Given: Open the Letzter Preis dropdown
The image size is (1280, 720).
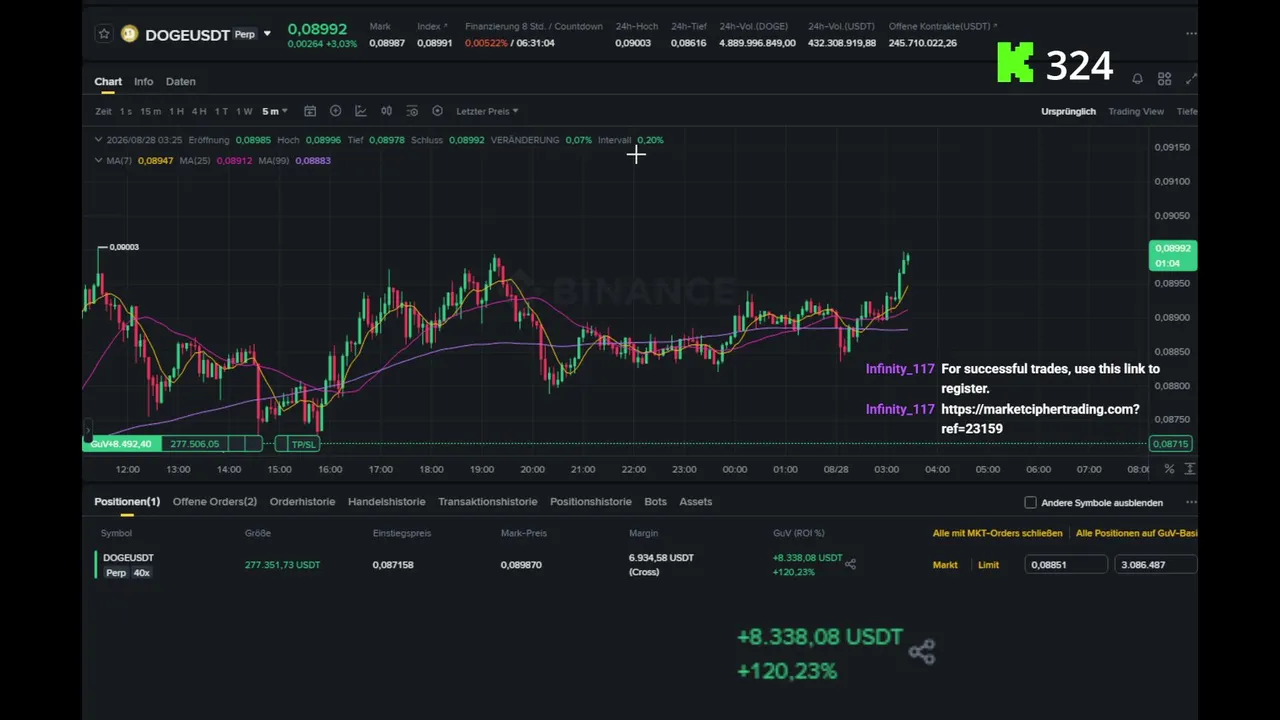Looking at the screenshot, I should point(487,111).
